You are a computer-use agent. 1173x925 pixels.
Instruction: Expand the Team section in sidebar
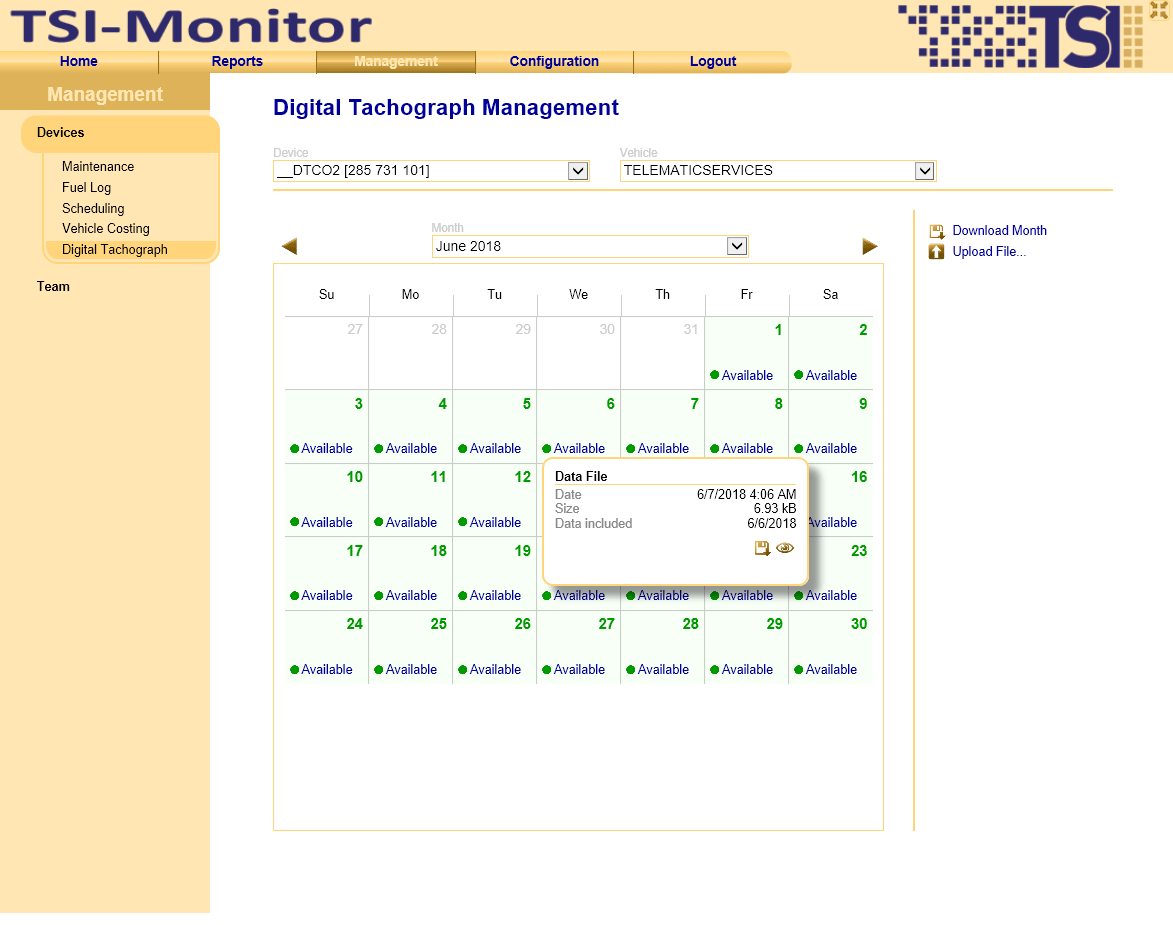[53, 287]
